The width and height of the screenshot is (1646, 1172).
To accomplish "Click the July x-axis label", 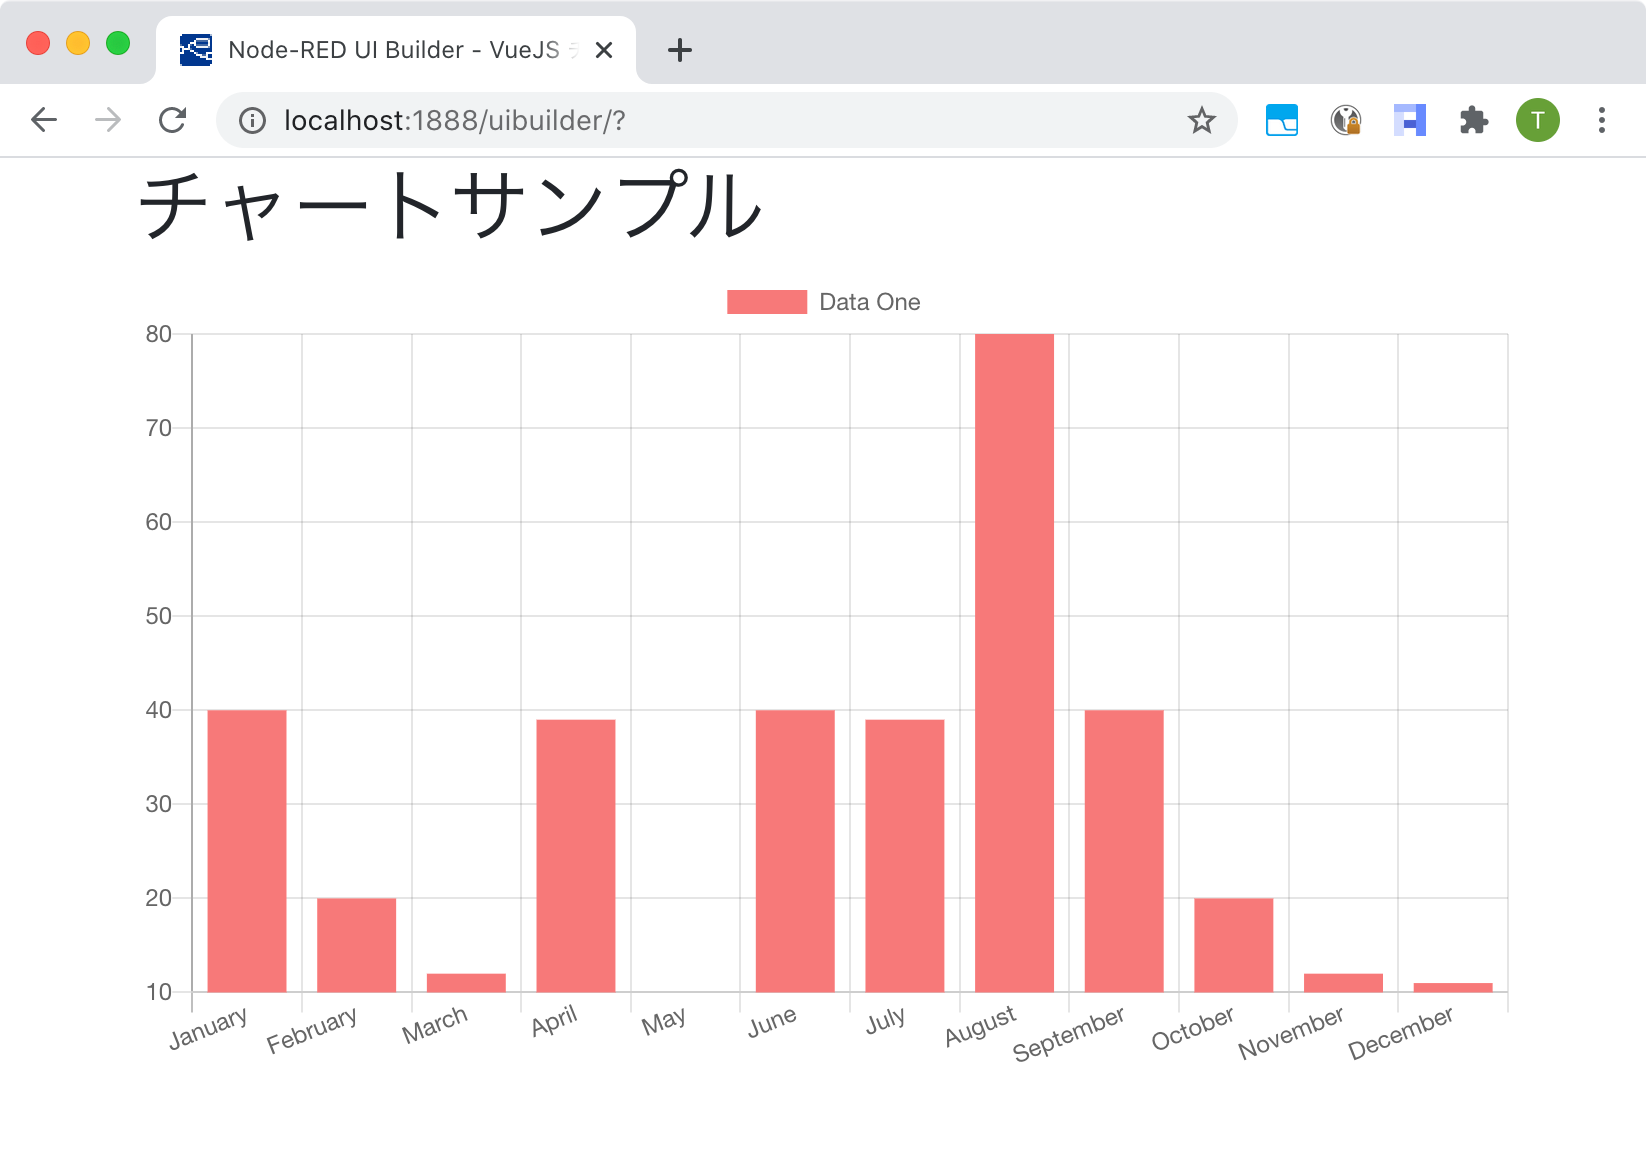I will click(886, 1020).
